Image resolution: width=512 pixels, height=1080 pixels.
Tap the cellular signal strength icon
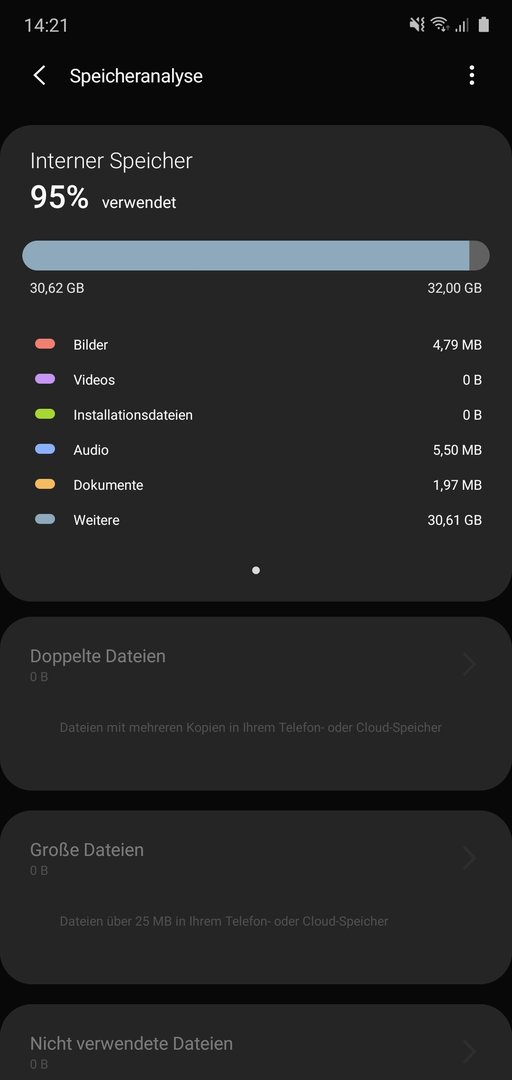462,25
